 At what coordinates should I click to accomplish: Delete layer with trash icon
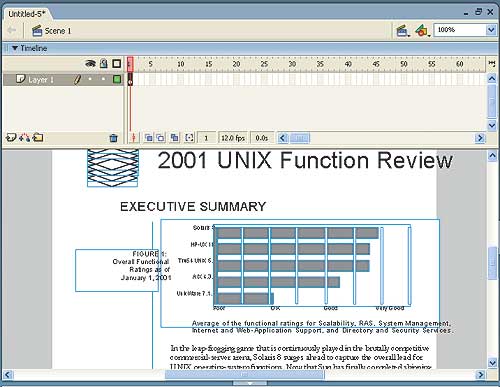114,138
